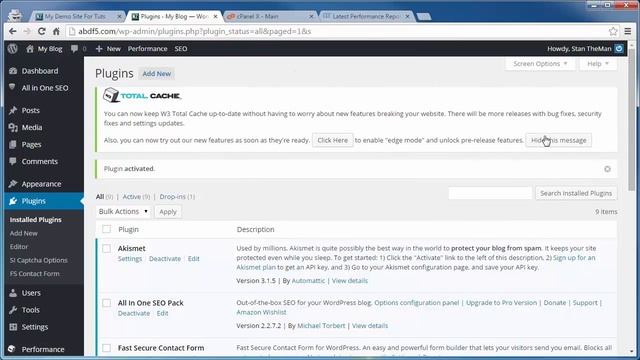View details for Akismet
This screenshot has width=640, height=360.
point(350,281)
